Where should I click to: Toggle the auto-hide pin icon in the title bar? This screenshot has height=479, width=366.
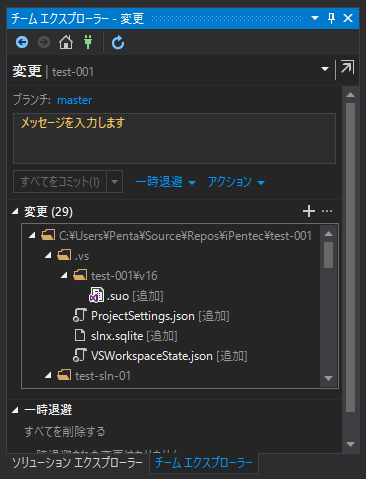pos(331,18)
